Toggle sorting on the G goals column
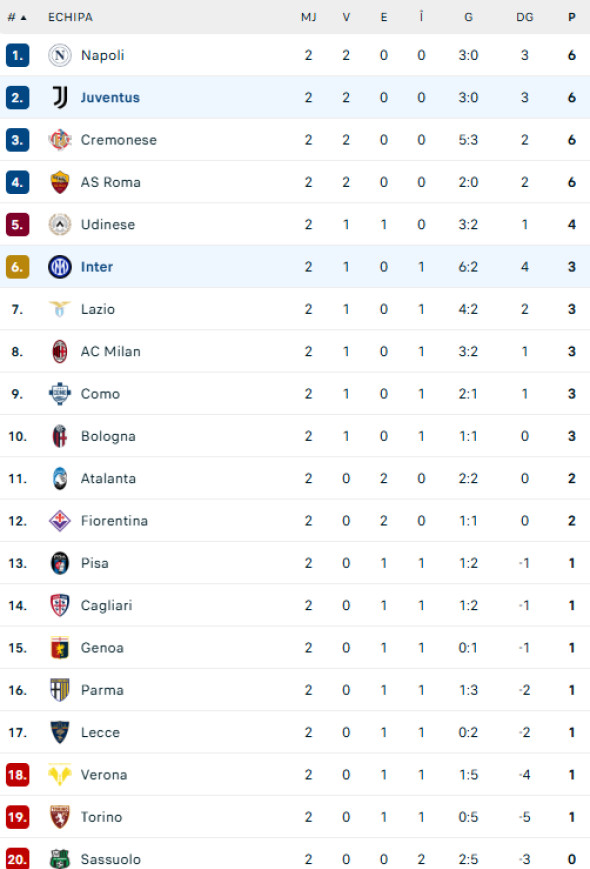The height and width of the screenshot is (869, 590). tap(467, 17)
